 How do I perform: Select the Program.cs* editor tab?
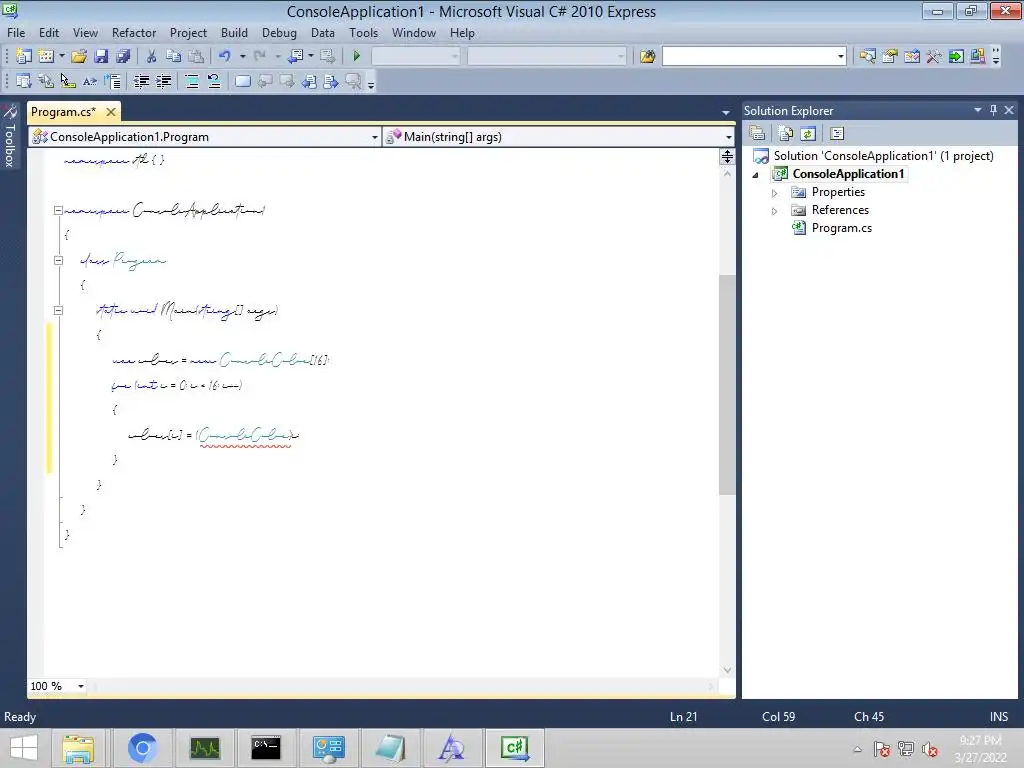point(63,112)
